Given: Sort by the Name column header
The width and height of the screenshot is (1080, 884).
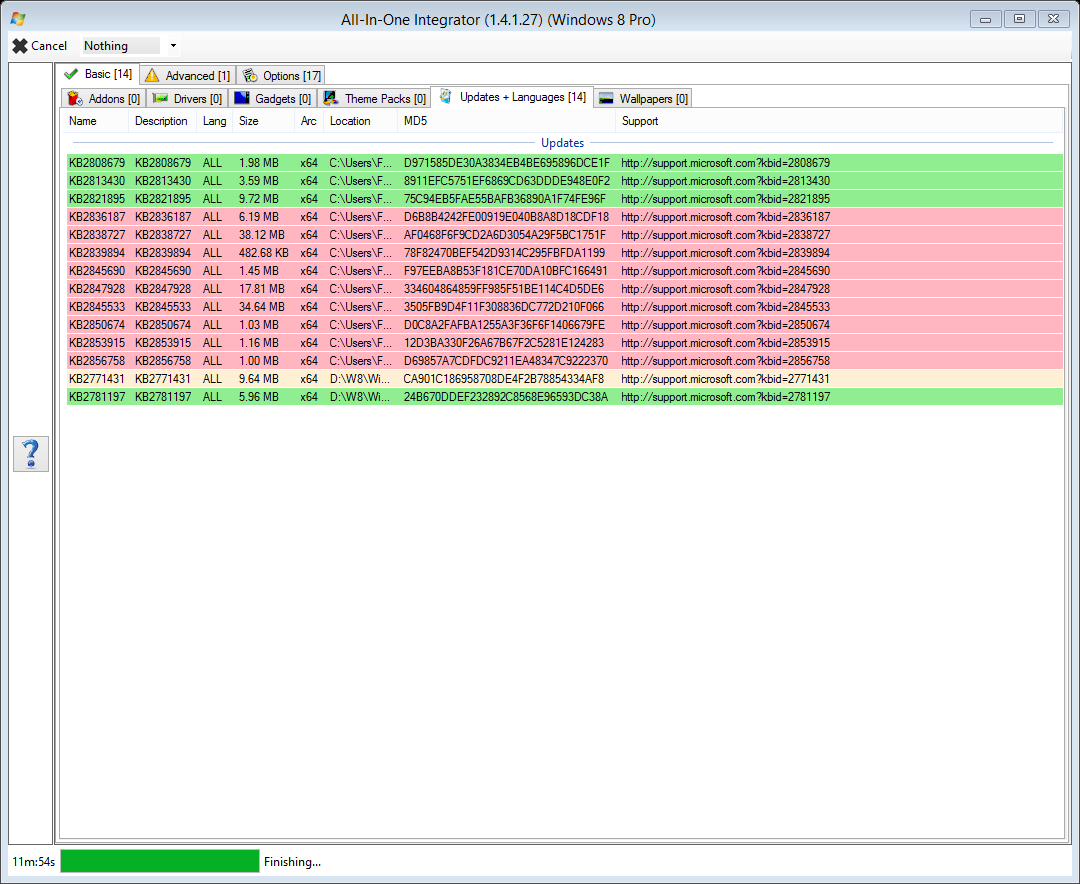Looking at the screenshot, I should point(96,121).
